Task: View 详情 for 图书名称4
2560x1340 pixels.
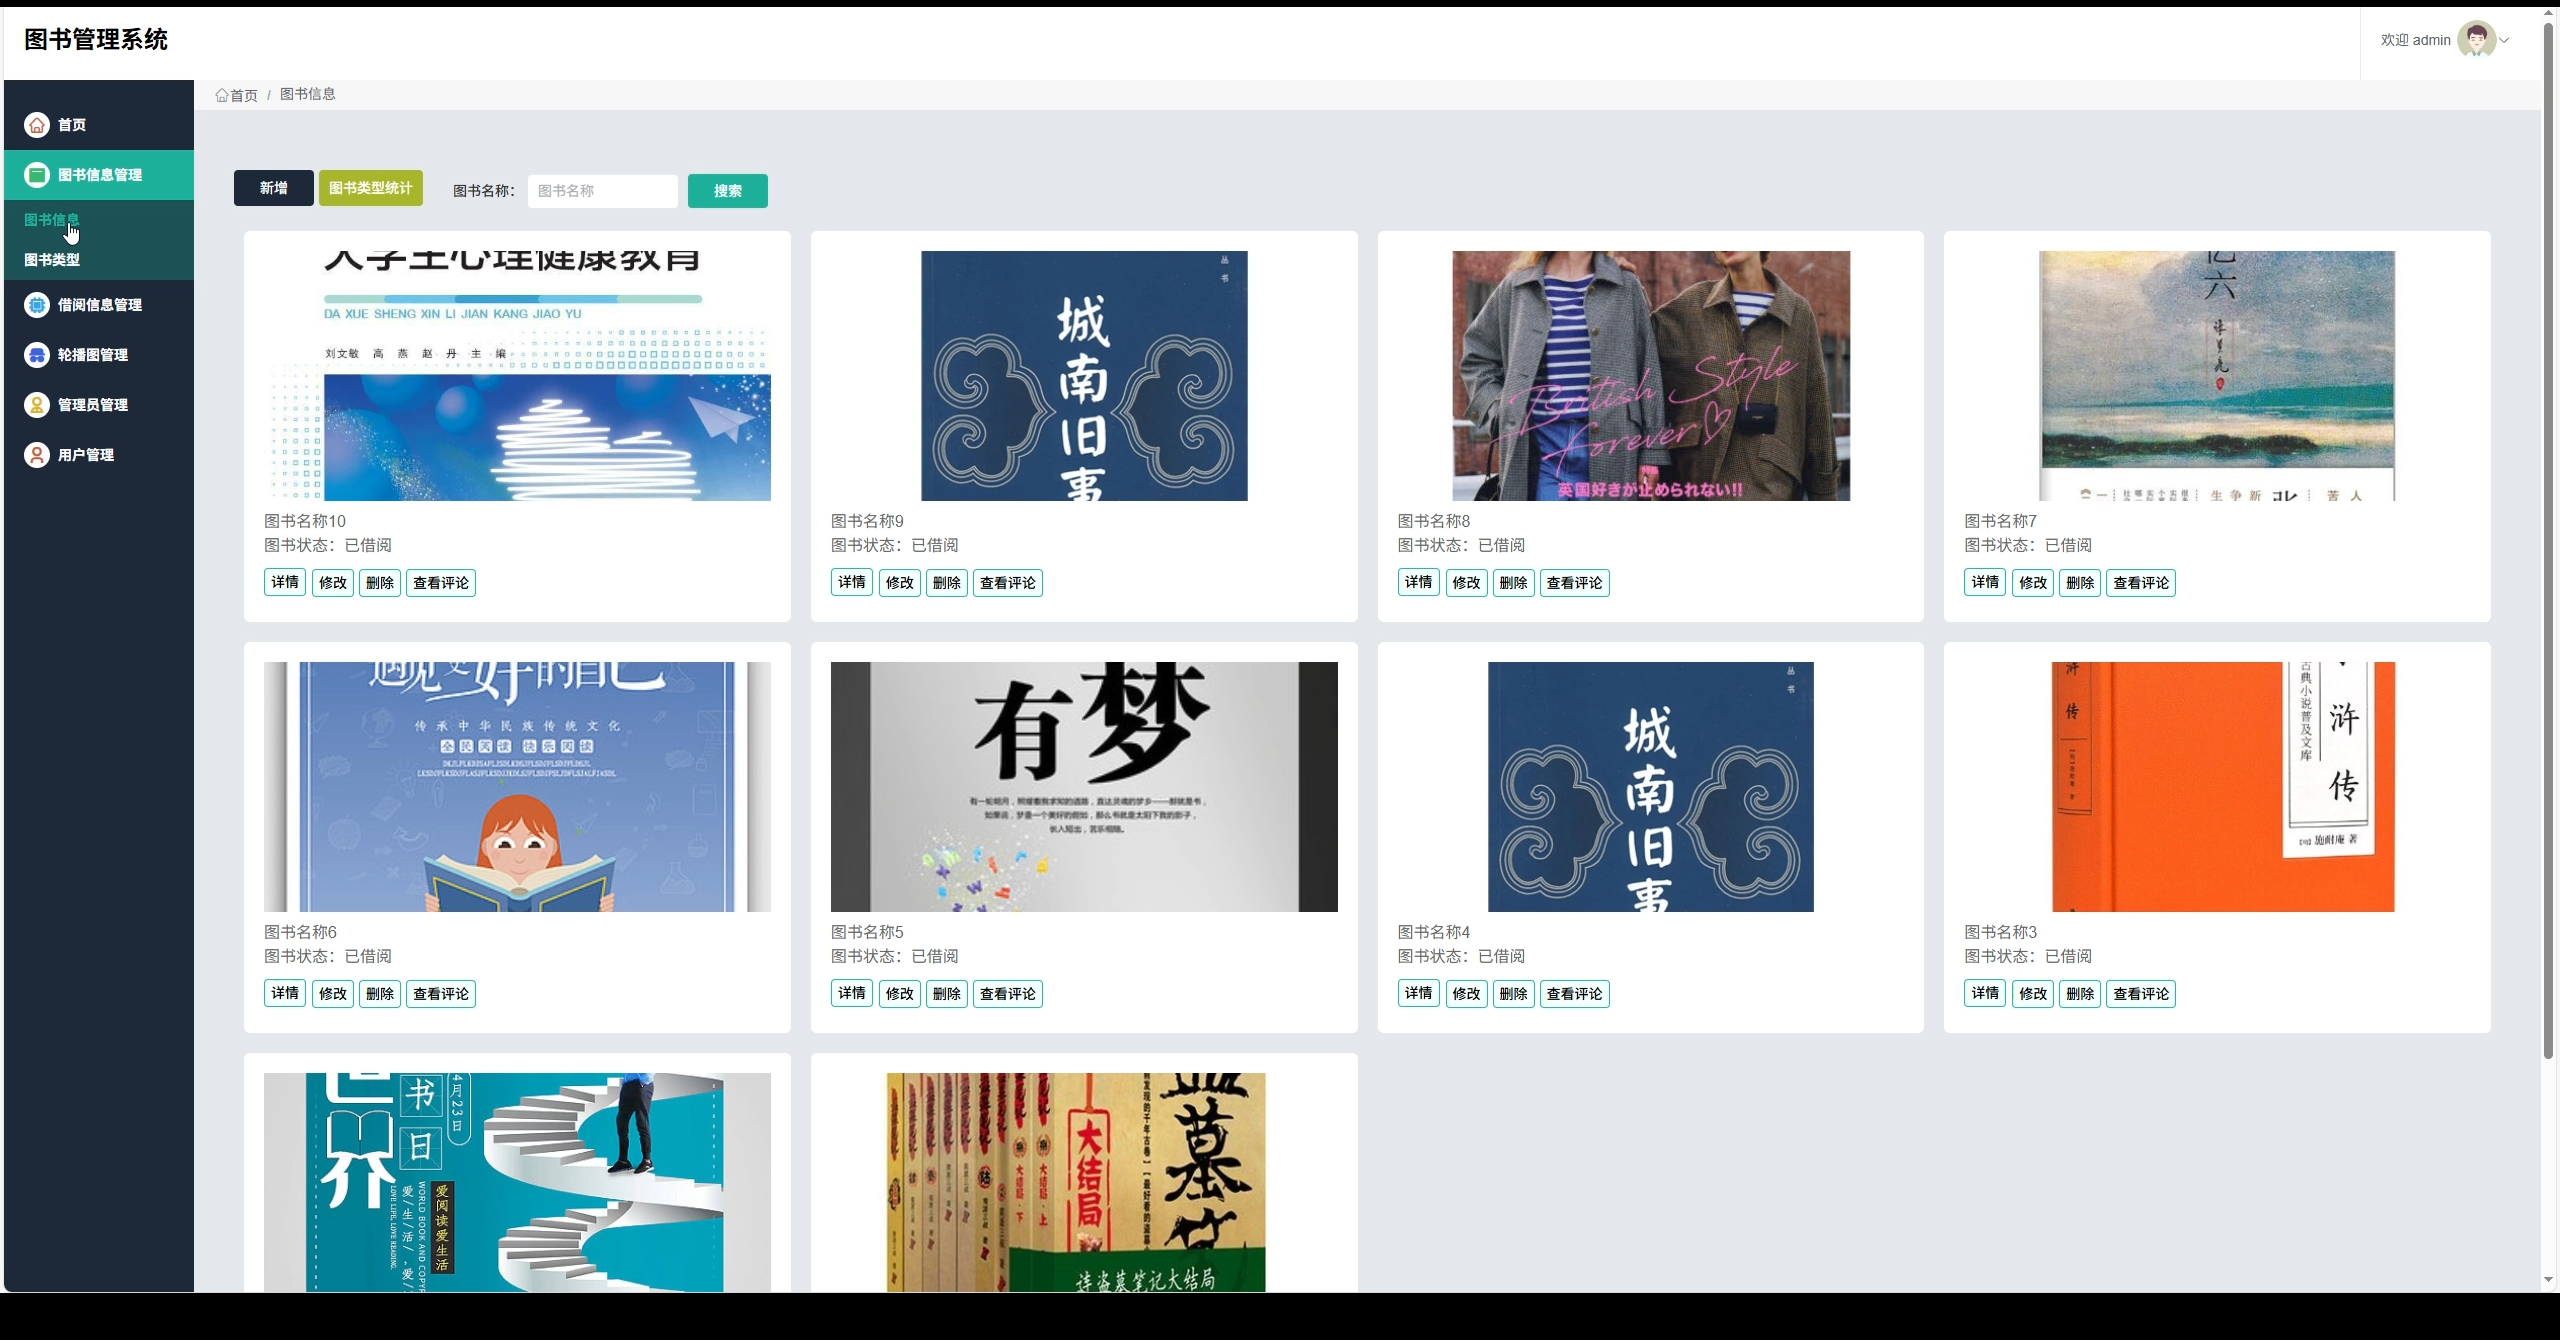Action: click(1419, 993)
